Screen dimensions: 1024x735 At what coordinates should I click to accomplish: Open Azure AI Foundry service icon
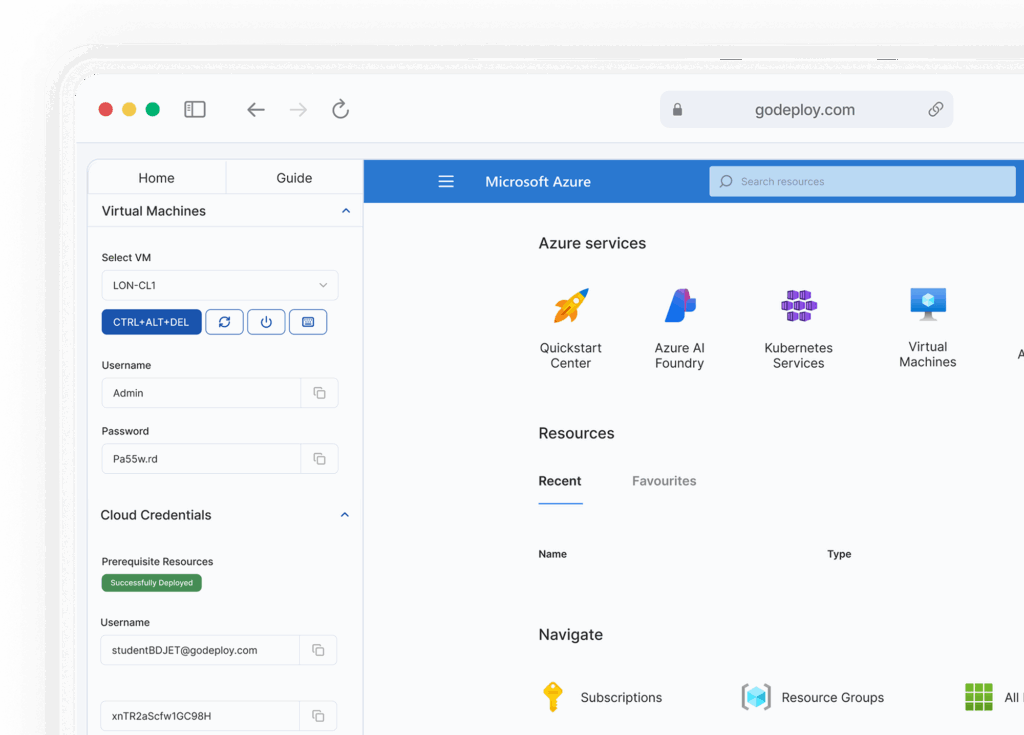coord(680,306)
